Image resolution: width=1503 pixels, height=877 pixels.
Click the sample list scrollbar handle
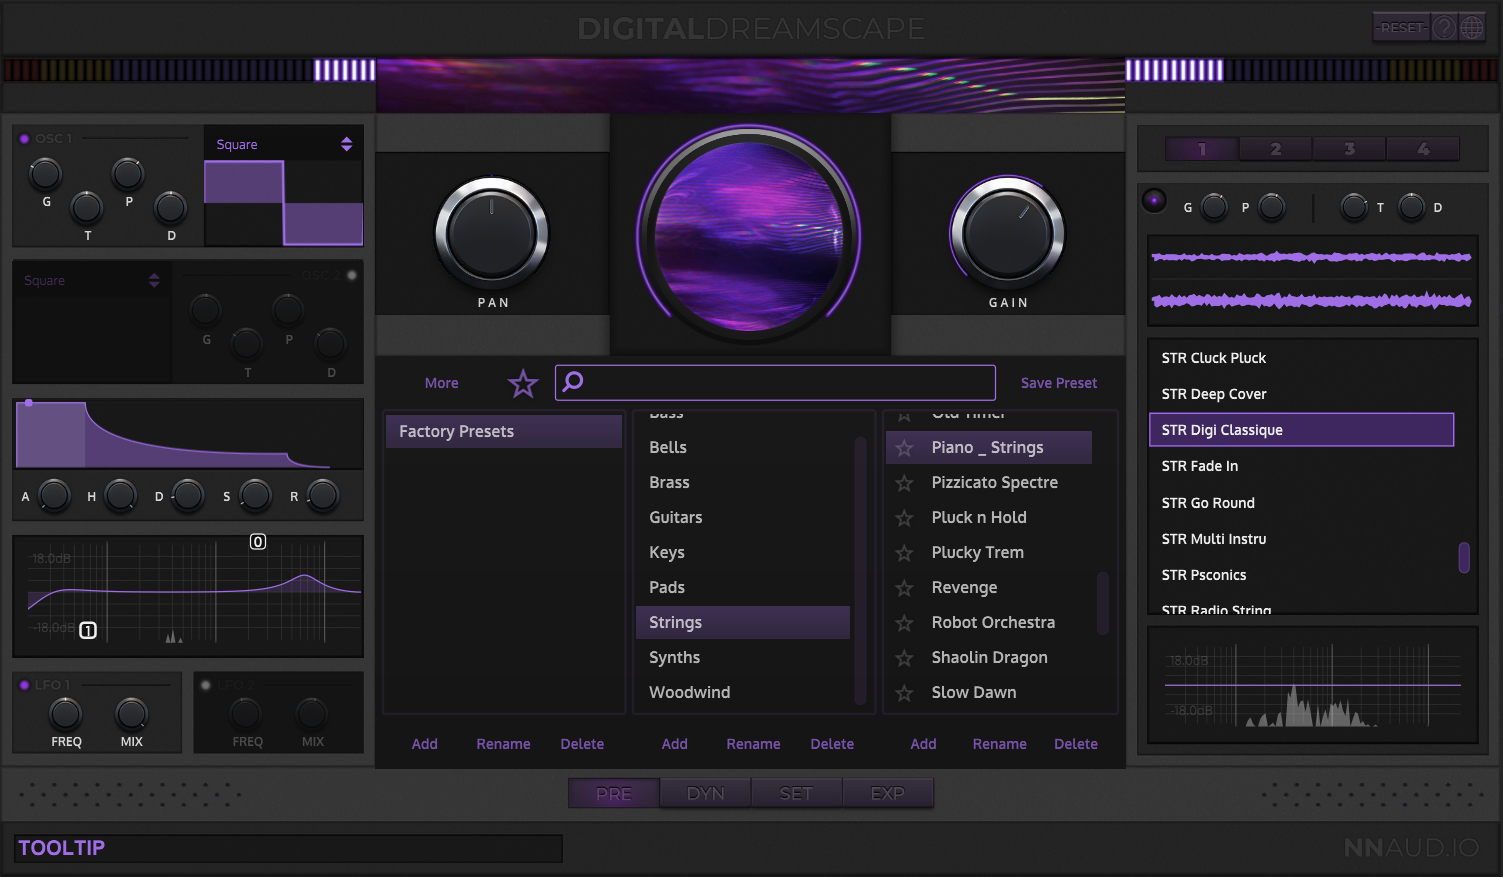(x=1464, y=557)
